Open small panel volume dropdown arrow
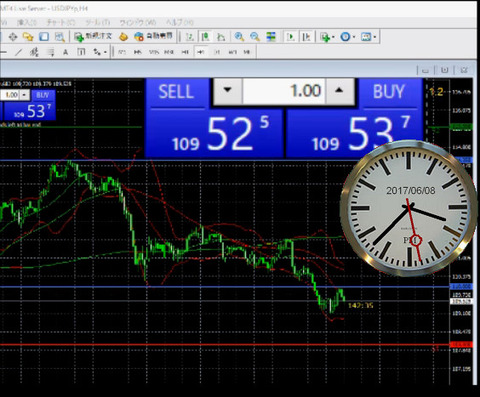This screenshot has width=480, height=397. pyautogui.click(x=24, y=95)
